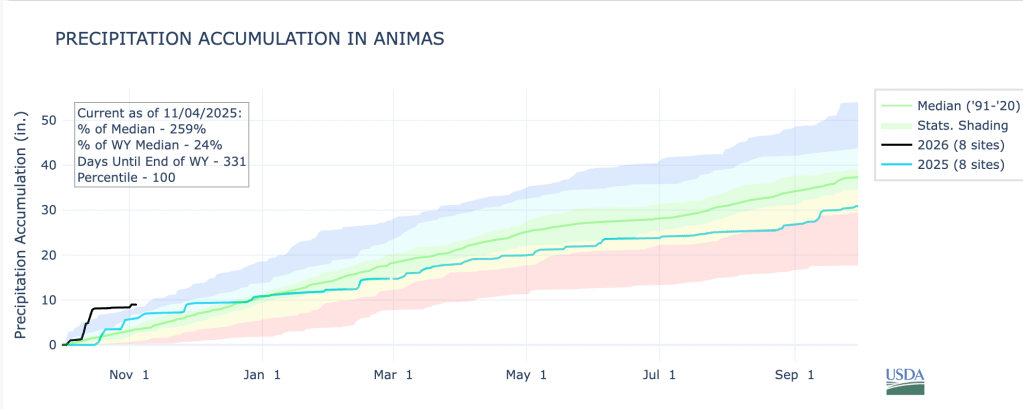
Task: Click the Precipitation Accumulation in Animas title
Action: [249, 39]
